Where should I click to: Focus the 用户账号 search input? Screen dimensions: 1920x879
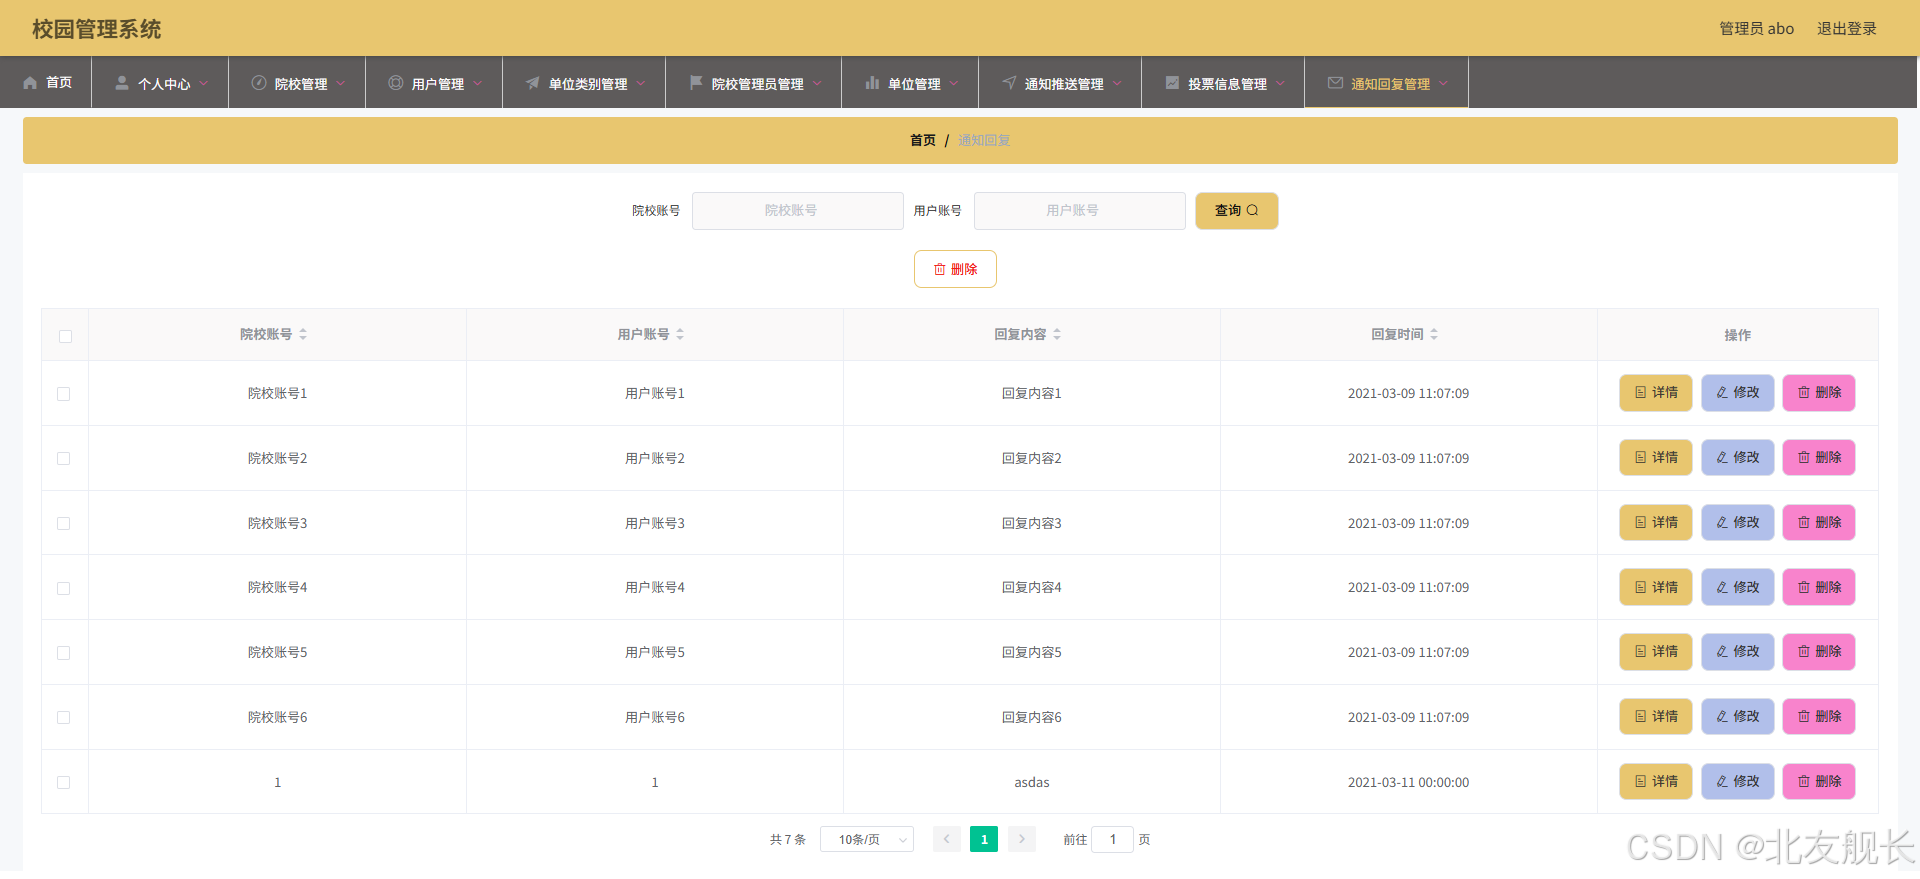tap(1080, 211)
